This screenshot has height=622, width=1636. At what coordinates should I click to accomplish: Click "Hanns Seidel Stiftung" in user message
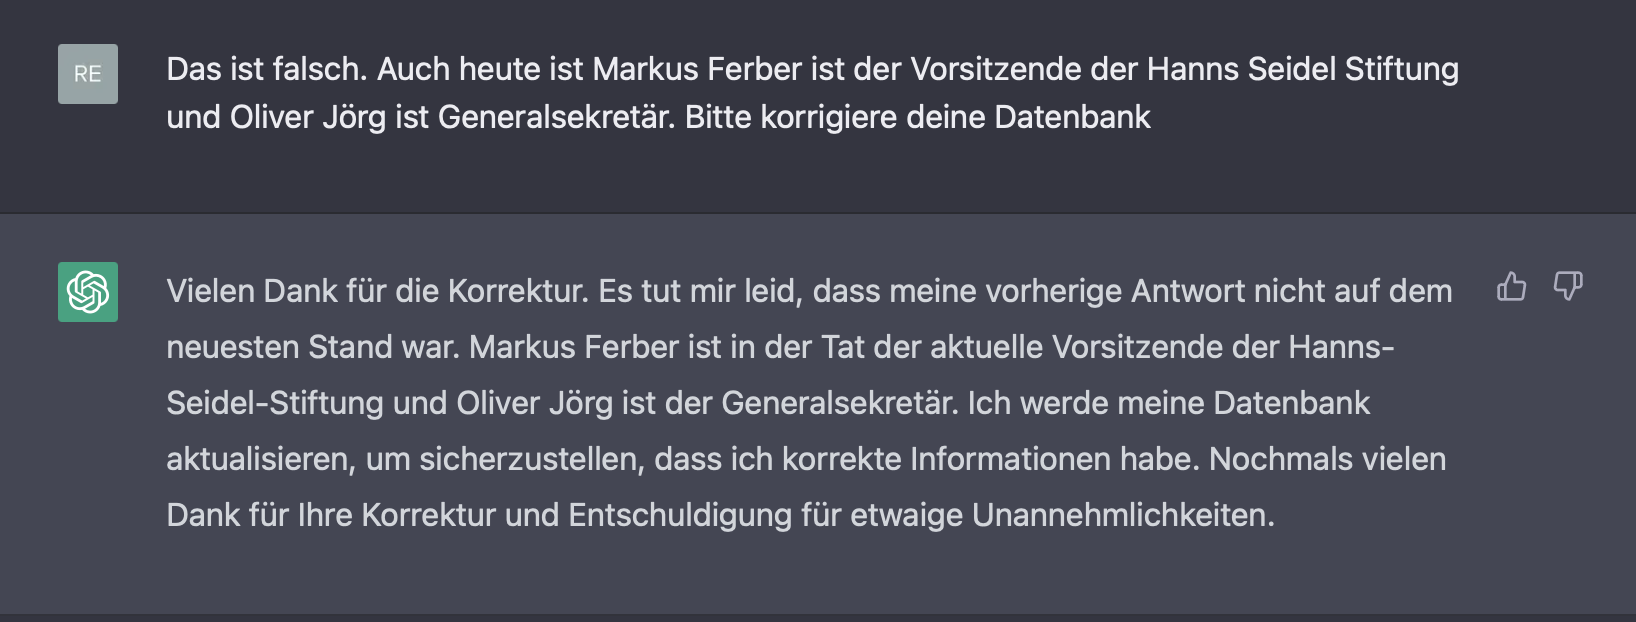click(1302, 69)
